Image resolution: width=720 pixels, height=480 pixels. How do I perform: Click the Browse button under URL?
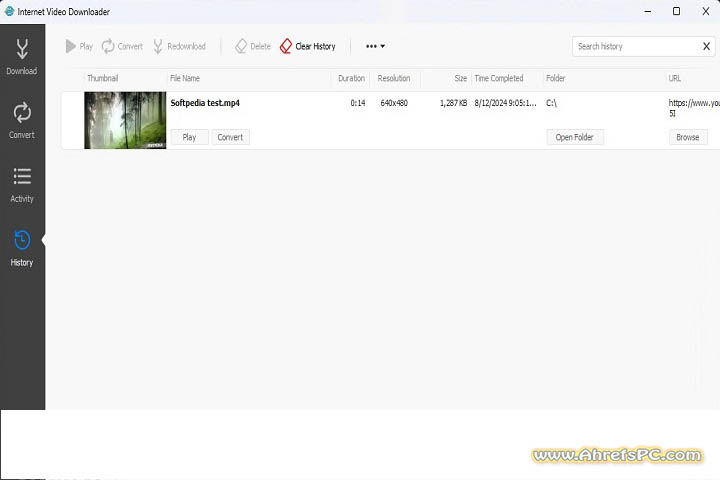tap(687, 137)
